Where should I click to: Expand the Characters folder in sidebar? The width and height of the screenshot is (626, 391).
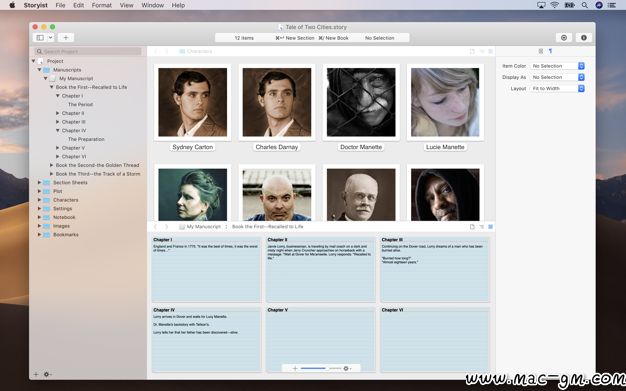click(39, 200)
